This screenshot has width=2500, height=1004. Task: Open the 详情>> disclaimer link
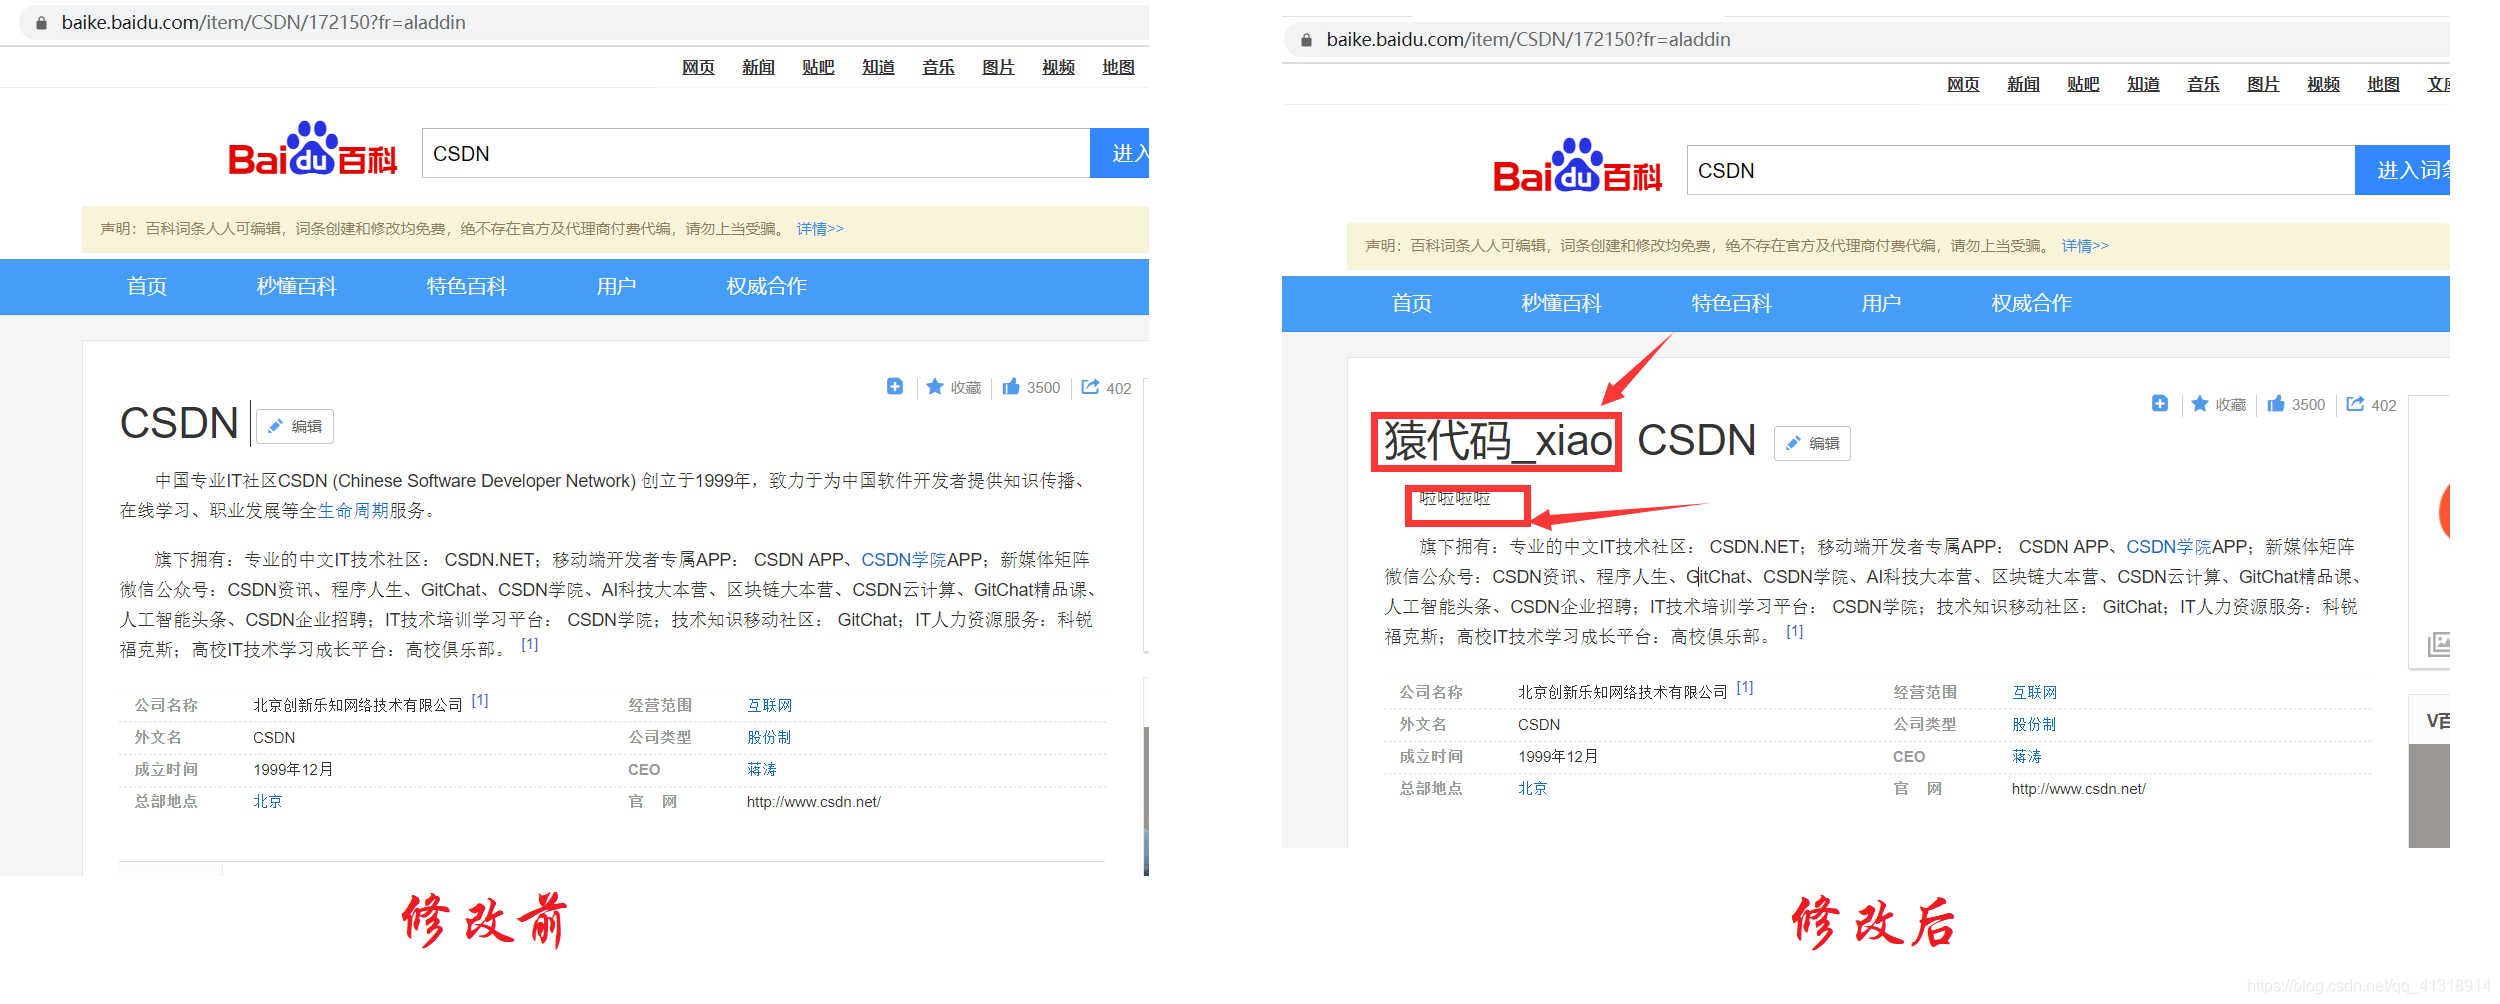point(820,228)
